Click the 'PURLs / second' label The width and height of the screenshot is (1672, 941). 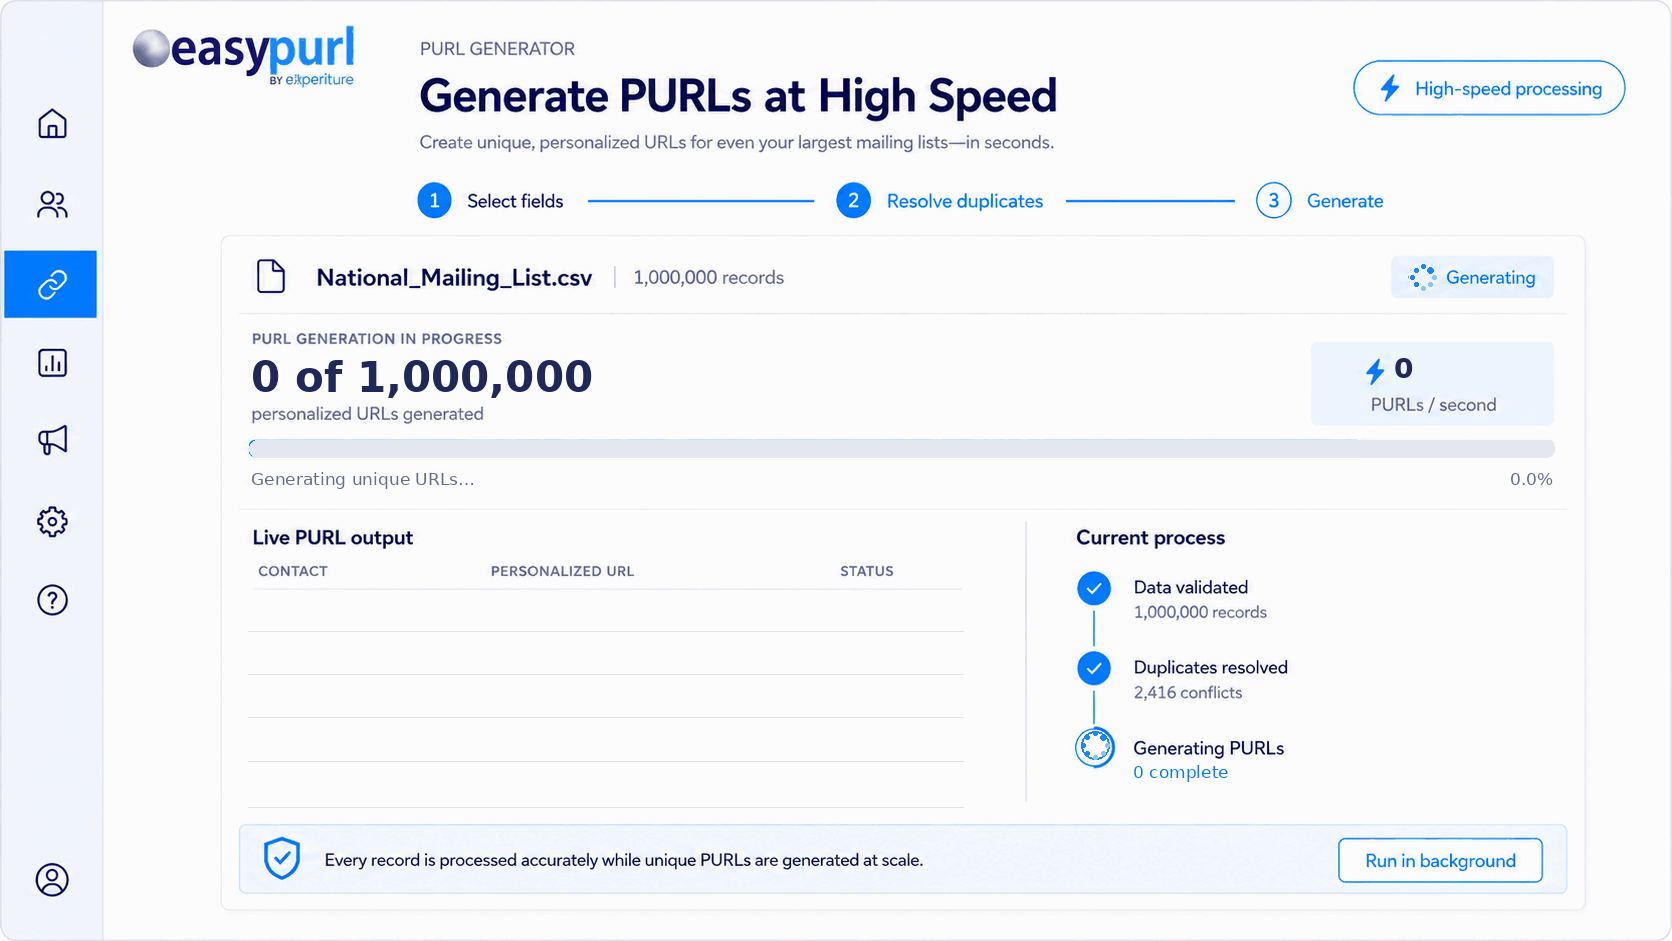pyautogui.click(x=1433, y=404)
